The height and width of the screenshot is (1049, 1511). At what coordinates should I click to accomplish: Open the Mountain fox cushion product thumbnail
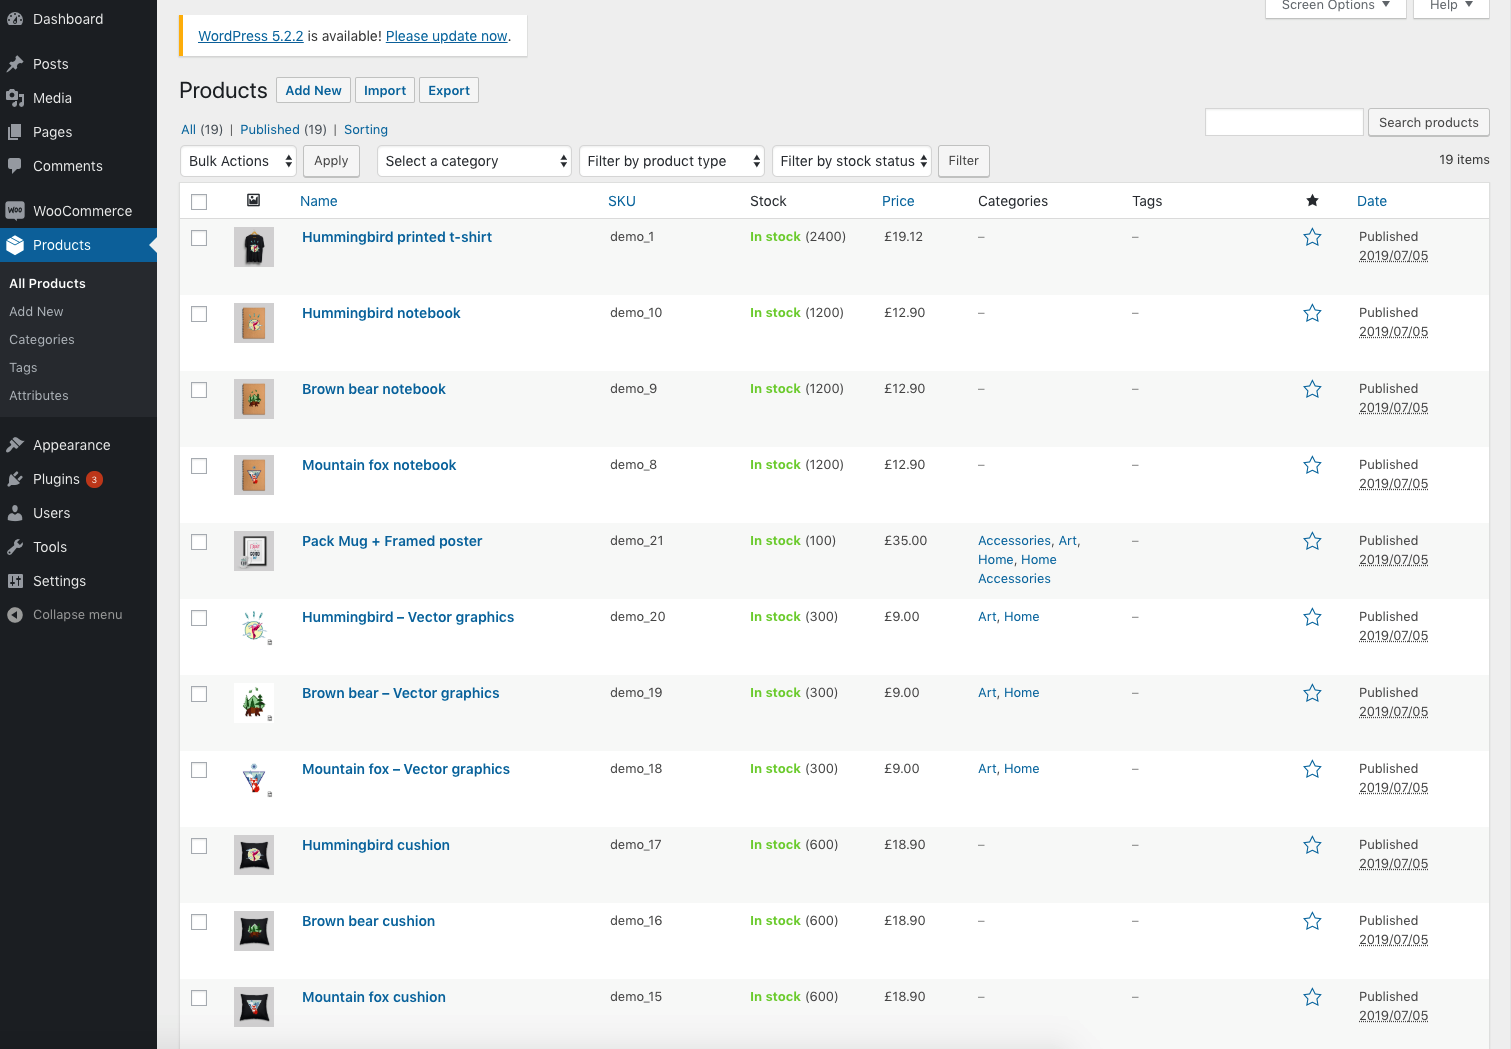coord(254,1007)
